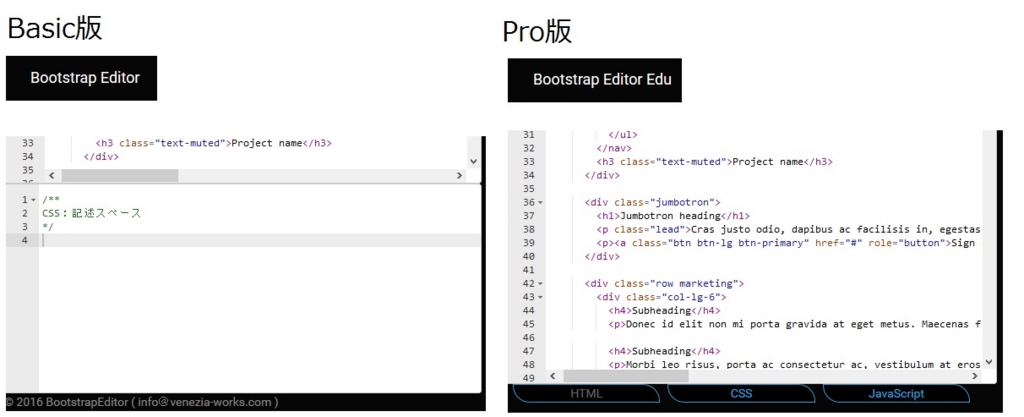This screenshot has height=417, width=1024.
Task: Click the 'Cras justo odio' lead paragraph line
Action: [x=789, y=230]
